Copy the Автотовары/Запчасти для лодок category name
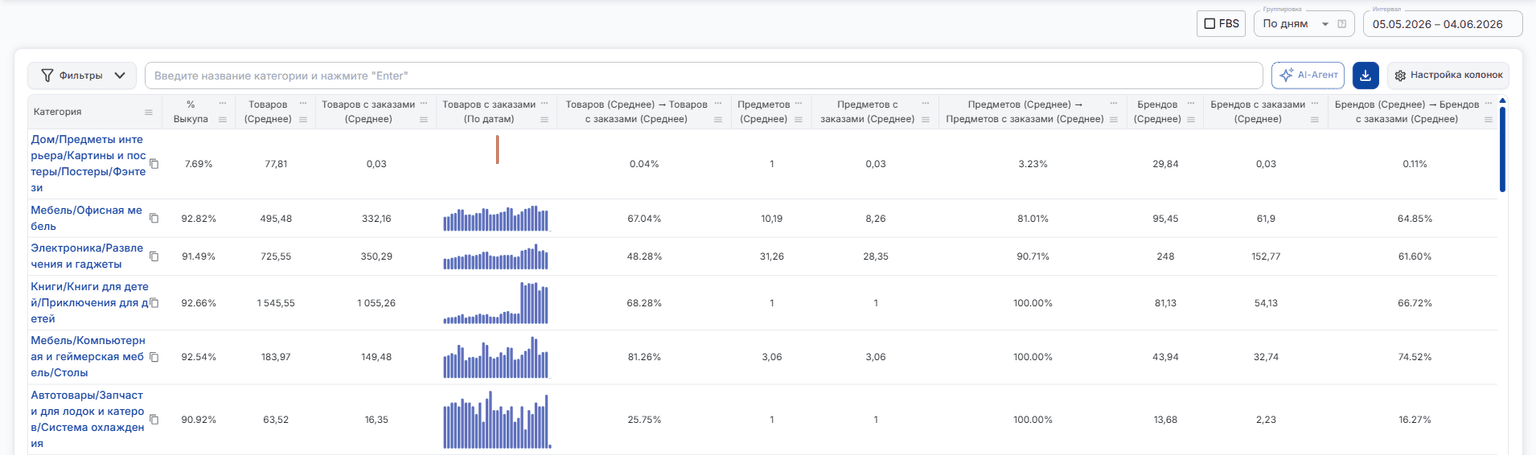 click(x=154, y=420)
